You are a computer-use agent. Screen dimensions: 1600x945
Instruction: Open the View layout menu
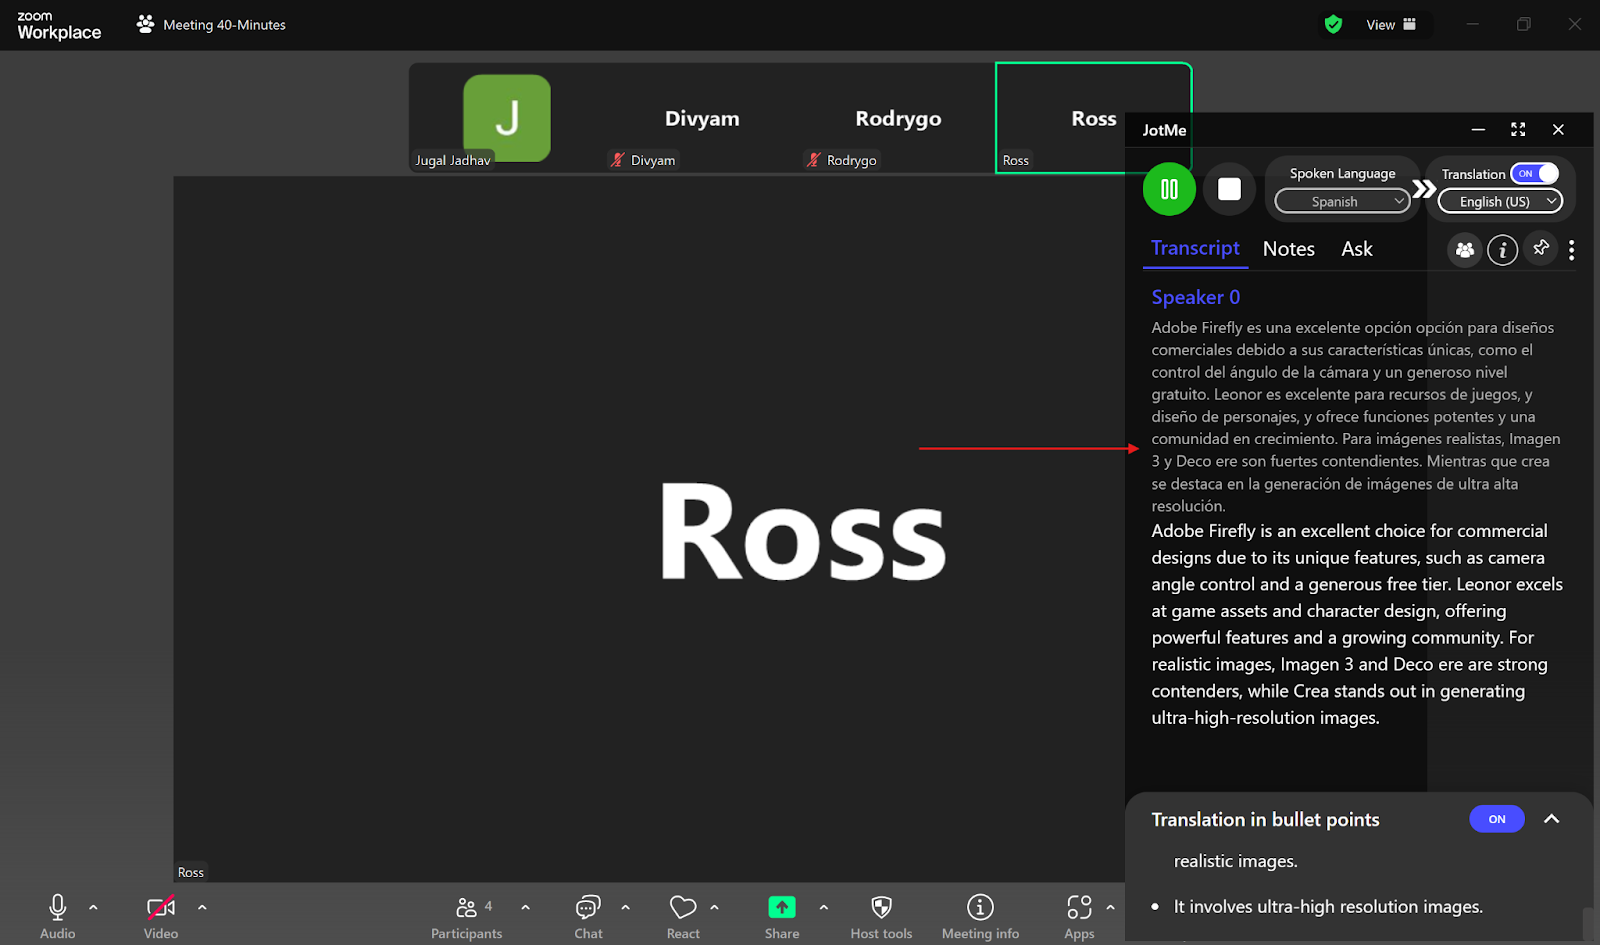(1391, 24)
